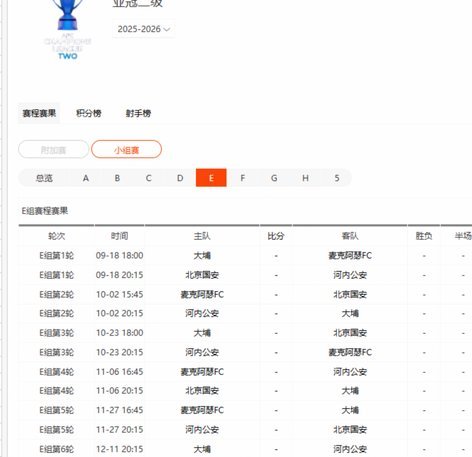Click the 胜负 column header
This screenshot has height=457, width=472.
pyautogui.click(x=424, y=236)
